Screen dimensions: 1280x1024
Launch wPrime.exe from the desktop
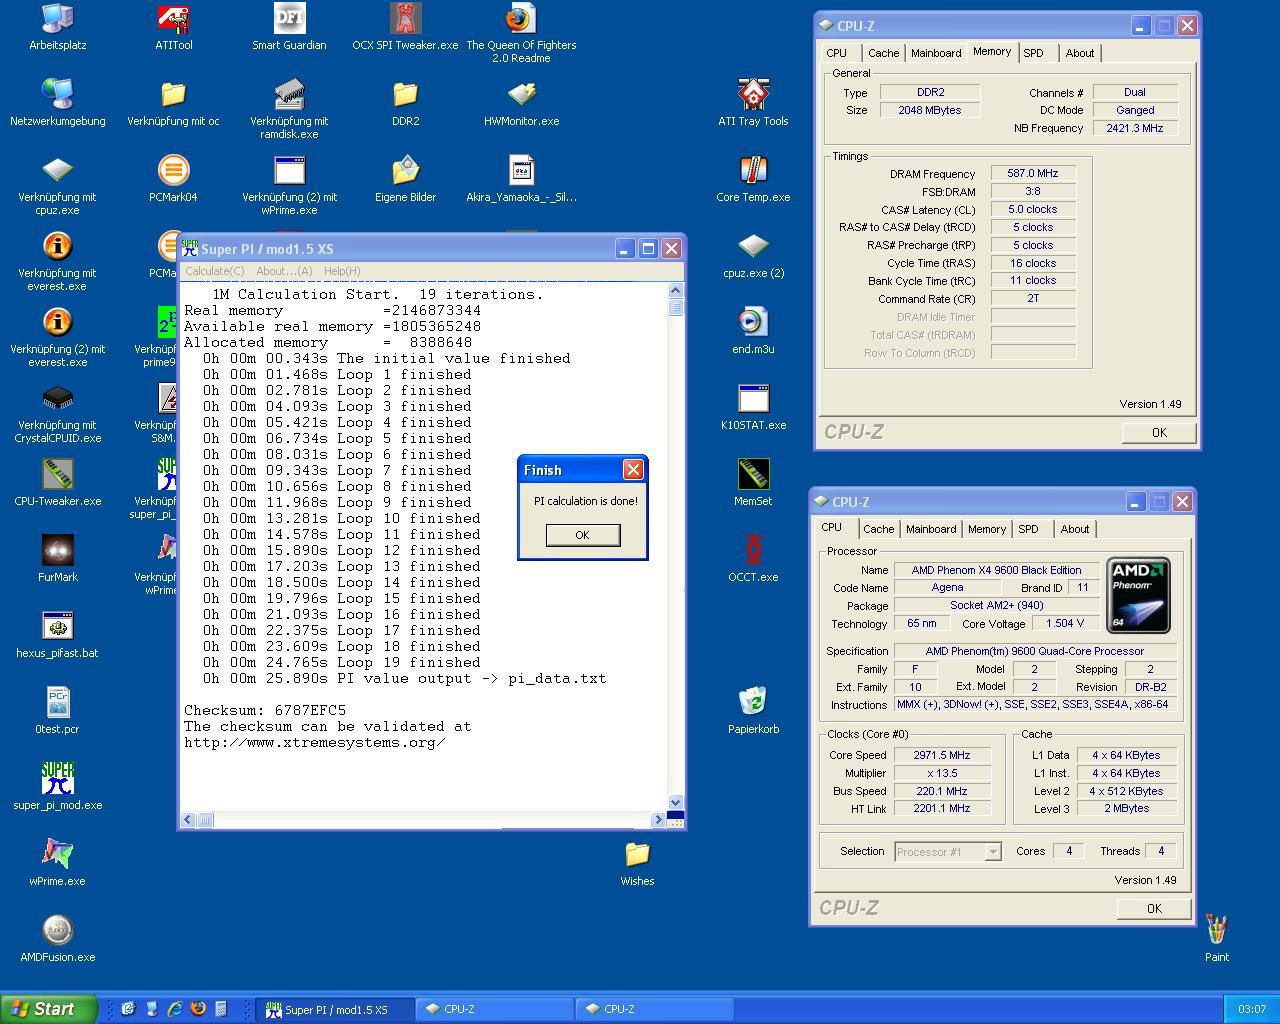pyautogui.click(x=57, y=863)
